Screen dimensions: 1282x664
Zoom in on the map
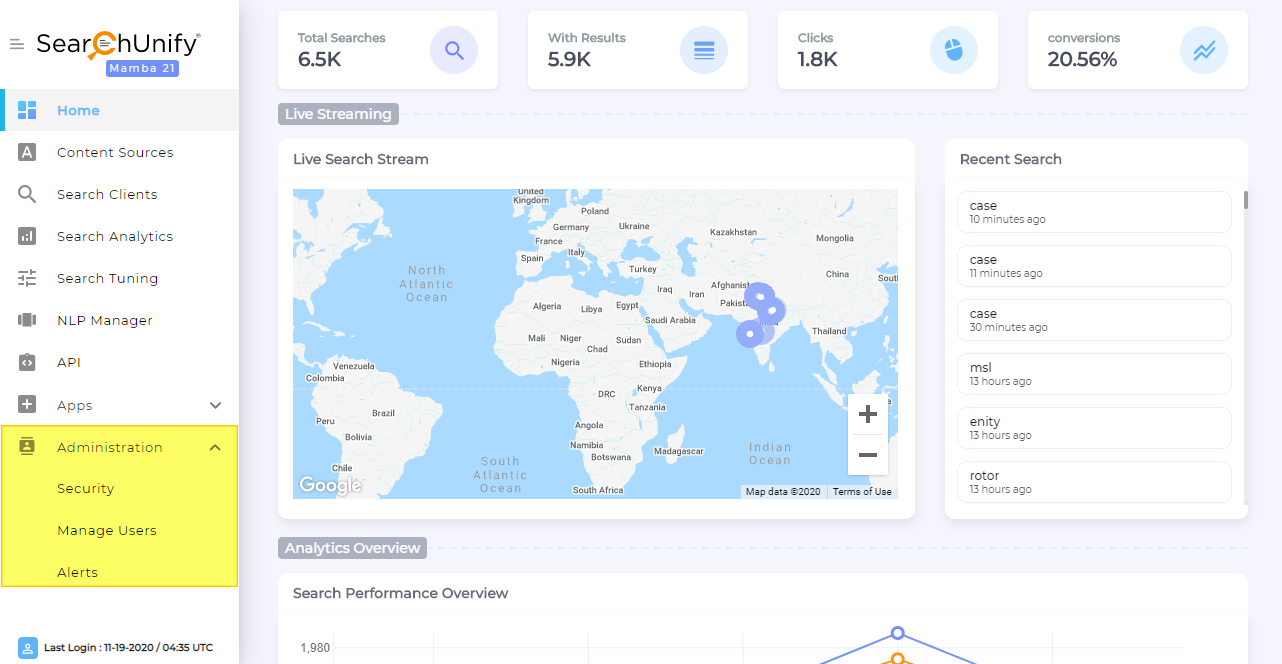click(867, 414)
